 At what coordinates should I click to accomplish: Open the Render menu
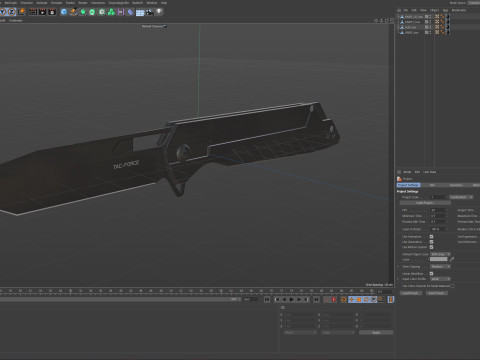pyautogui.click(x=83, y=3)
